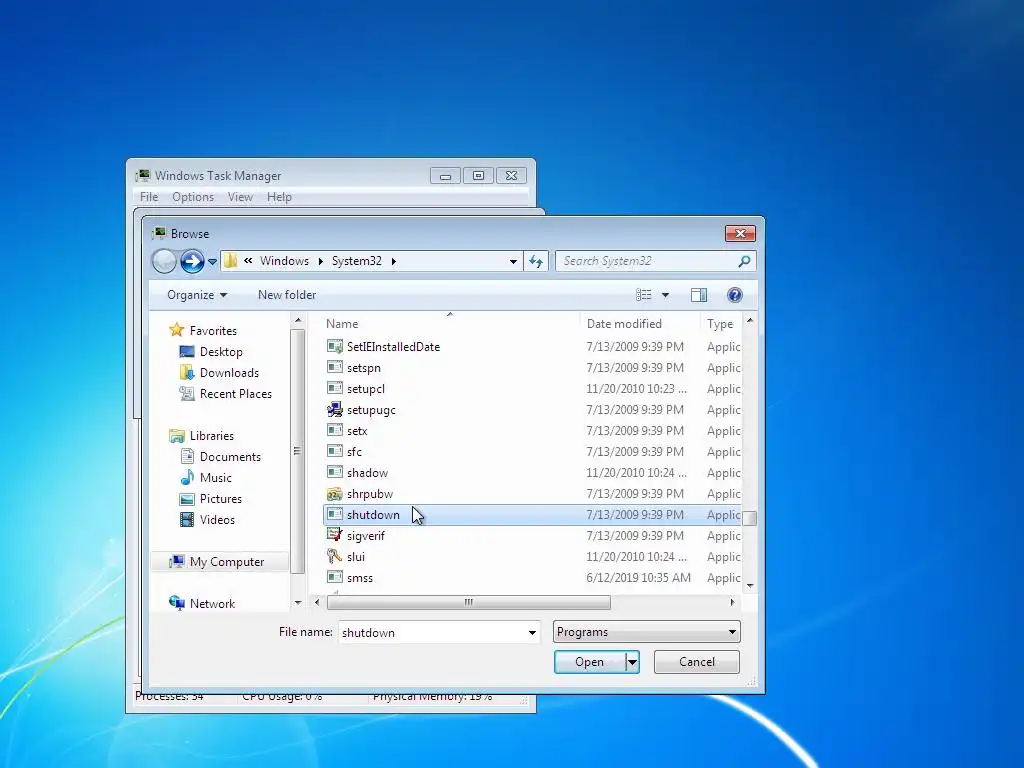This screenshot has width=1024, height=768.
Task: Click the sfc file icon
Action: 334,451
